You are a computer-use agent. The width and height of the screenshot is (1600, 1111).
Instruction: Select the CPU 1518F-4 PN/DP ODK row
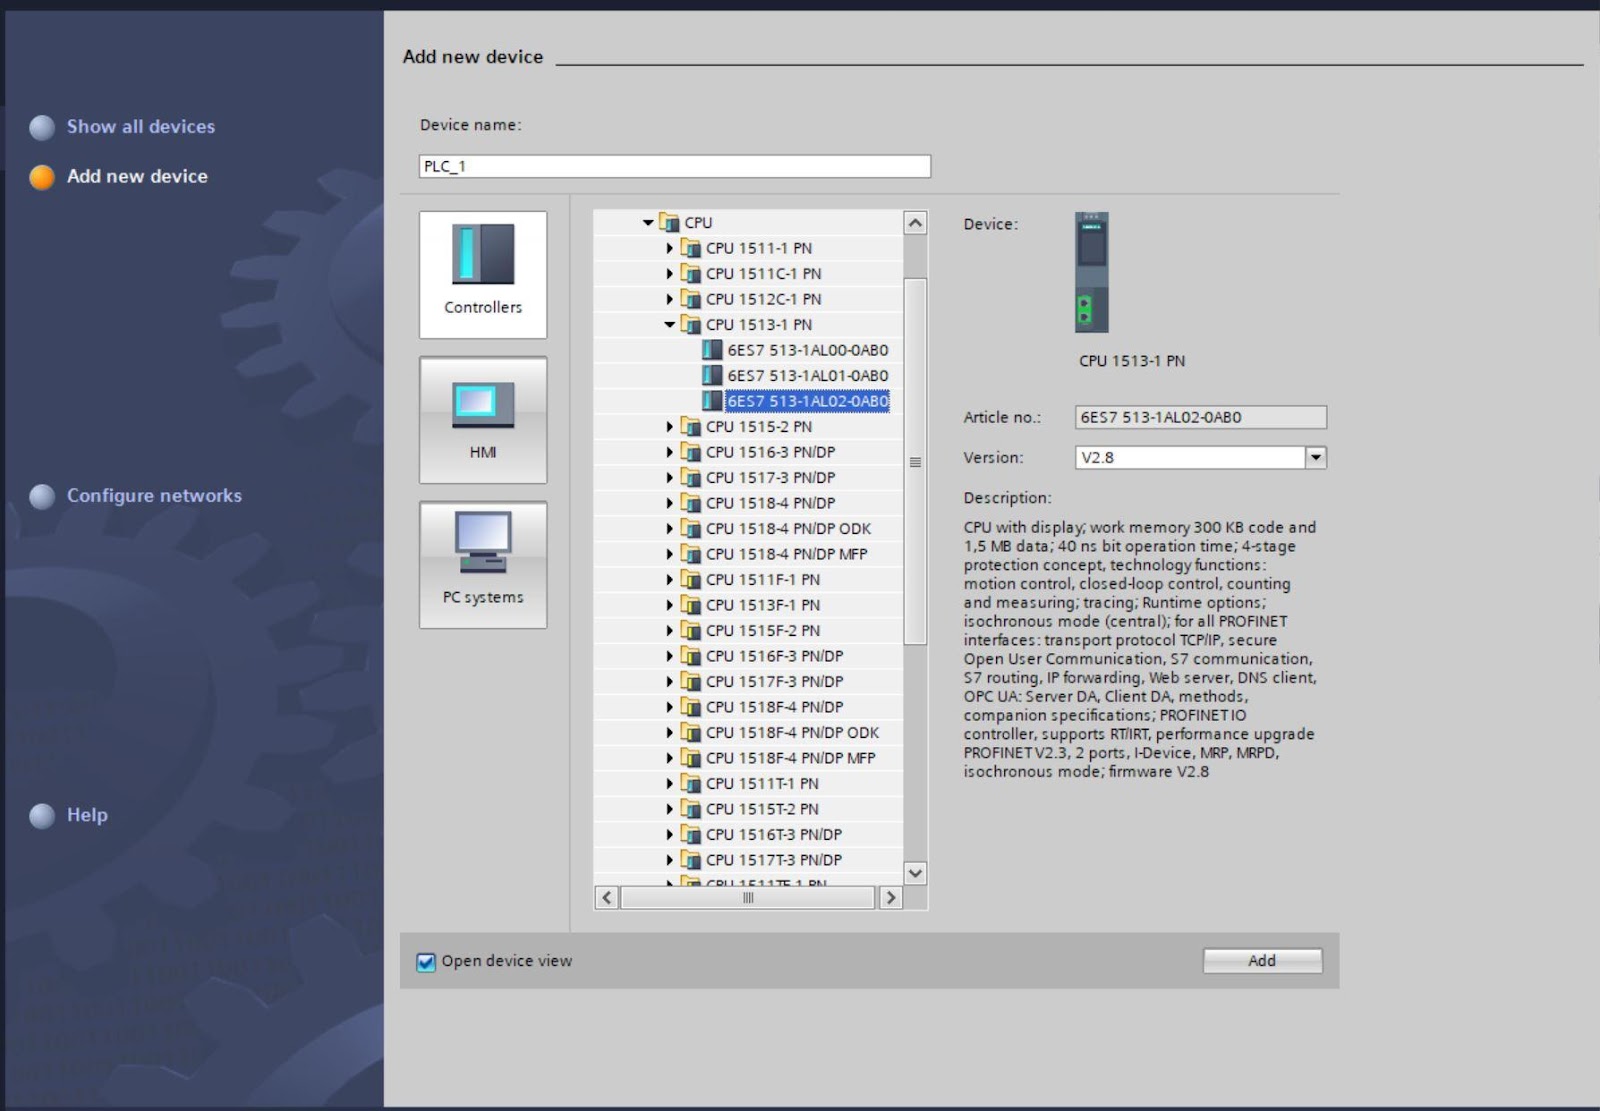point(748,733)
